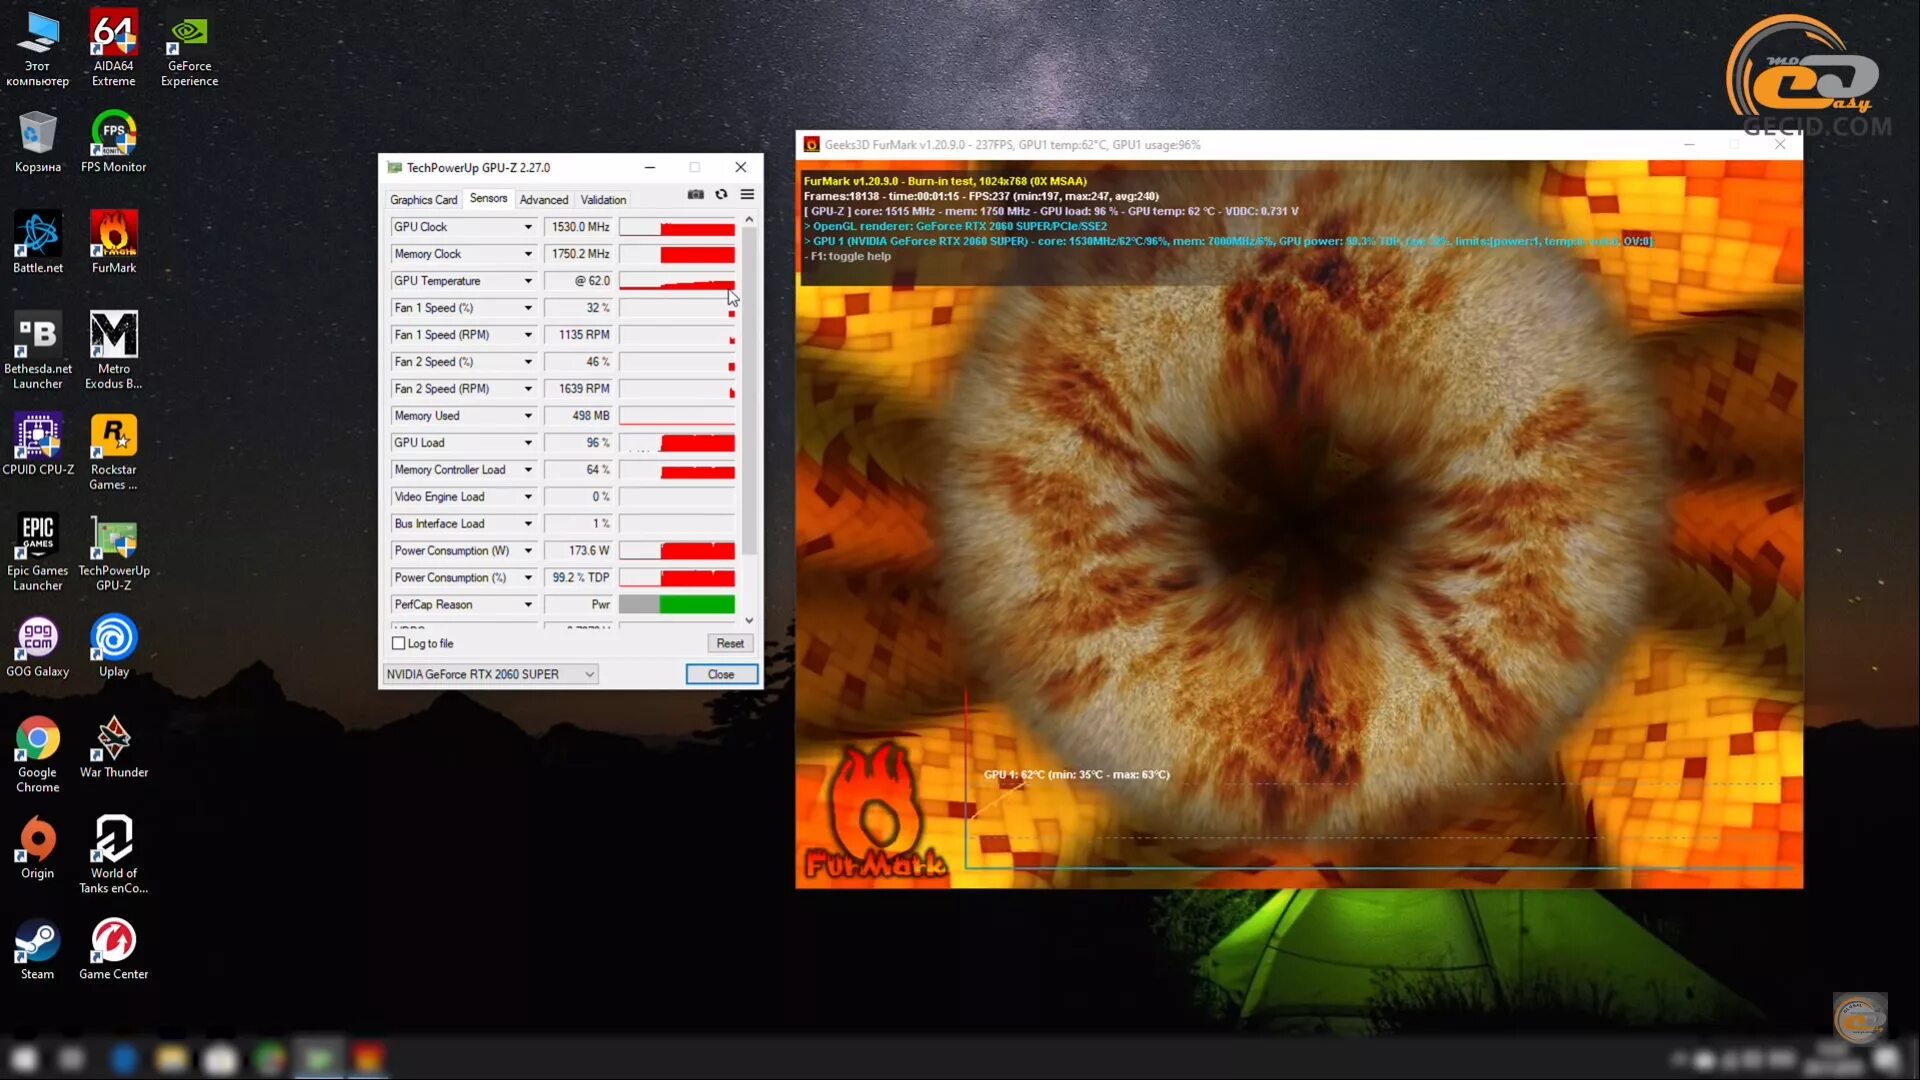Open the Корзина recycle bin icon
Screen dimensions: 1920x1080
pyautogui.click(x=38, y=141)
